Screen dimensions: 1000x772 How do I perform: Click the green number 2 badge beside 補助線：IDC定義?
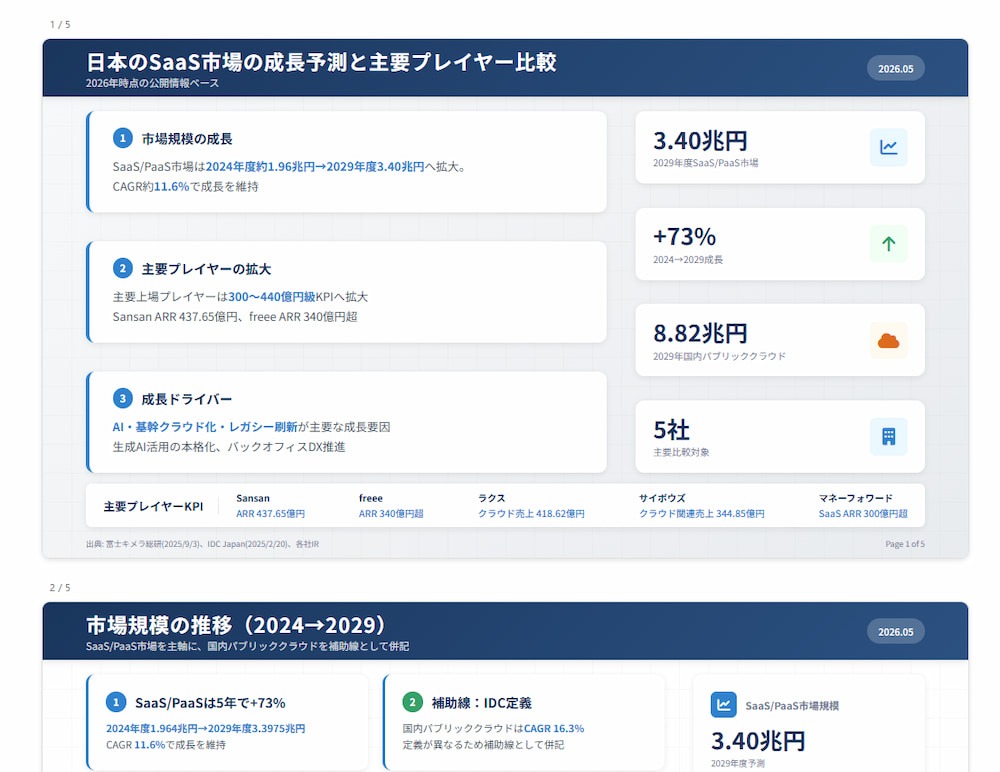pos(412,702)
